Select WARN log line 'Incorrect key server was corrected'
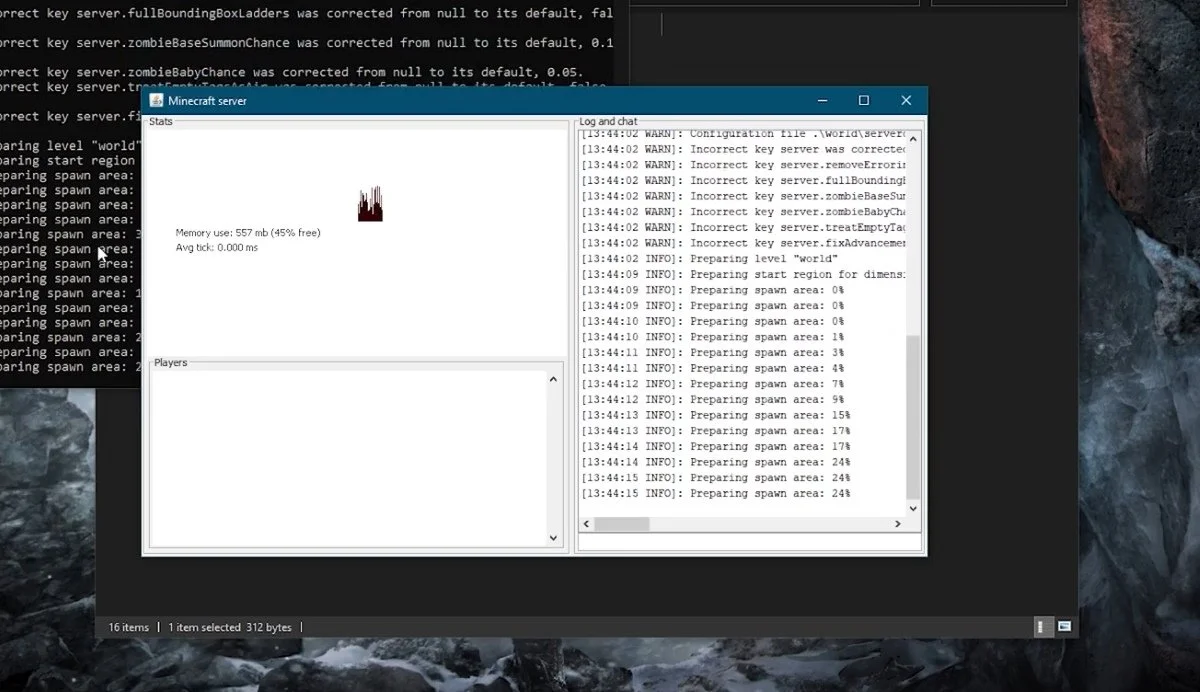The image size is (1200, 692). (x=743, y=149)
